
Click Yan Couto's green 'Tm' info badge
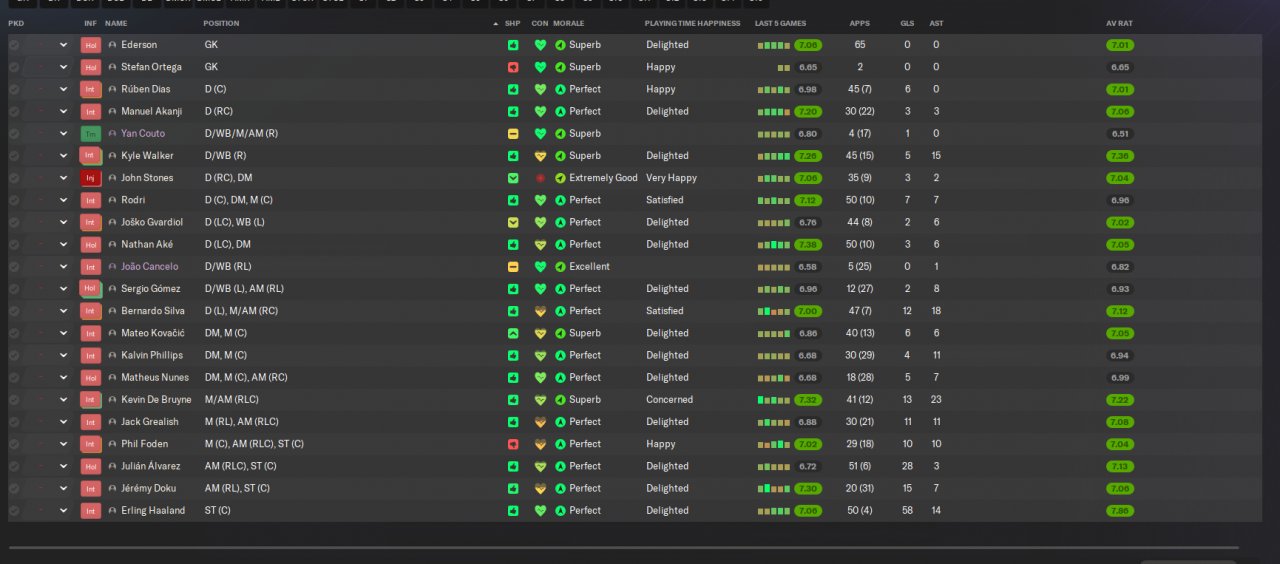point(91,134)
